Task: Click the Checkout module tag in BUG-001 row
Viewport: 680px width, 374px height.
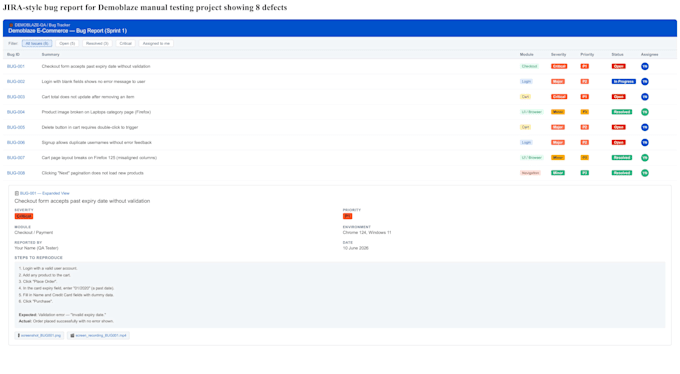Action: [x=529, y=66]
